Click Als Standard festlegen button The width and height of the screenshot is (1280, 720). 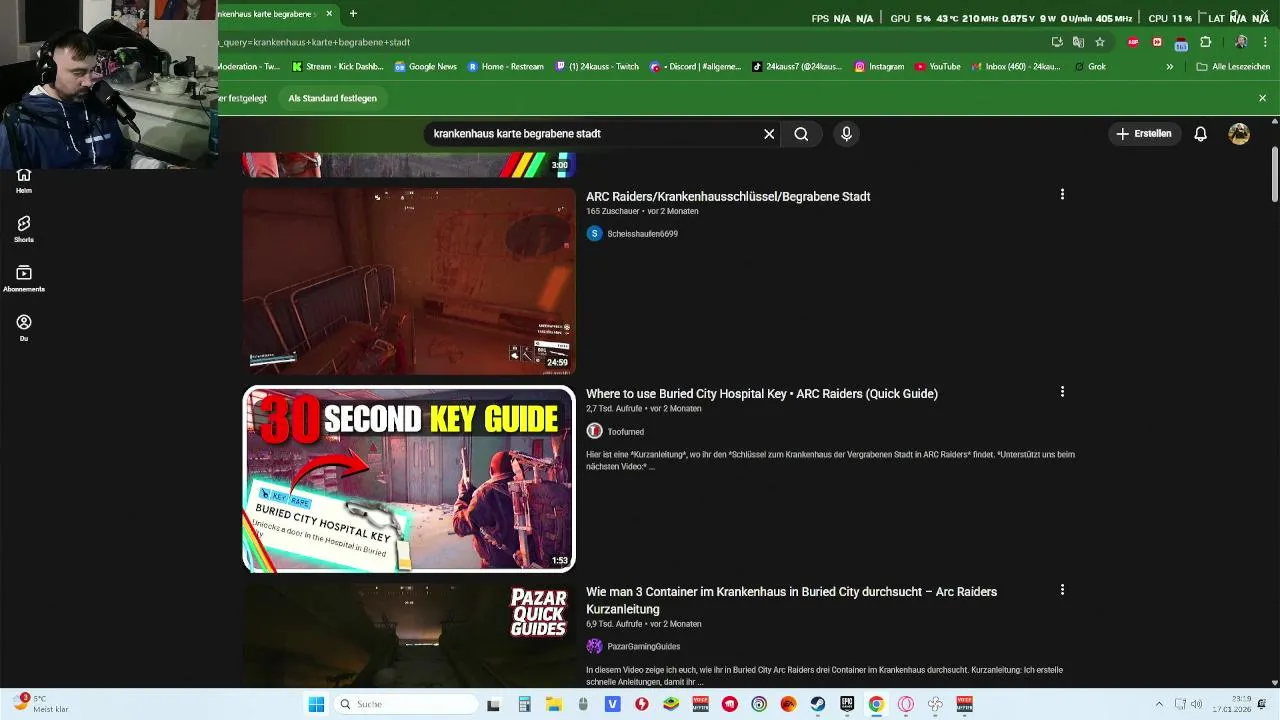332,98
